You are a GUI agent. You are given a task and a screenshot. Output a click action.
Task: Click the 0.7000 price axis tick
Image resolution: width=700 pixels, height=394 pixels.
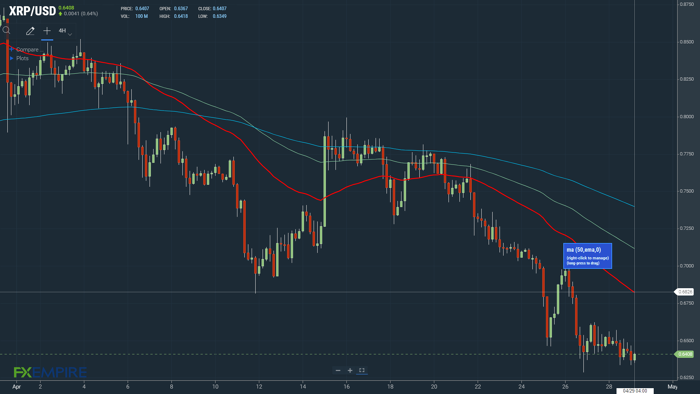click(687, 265)
